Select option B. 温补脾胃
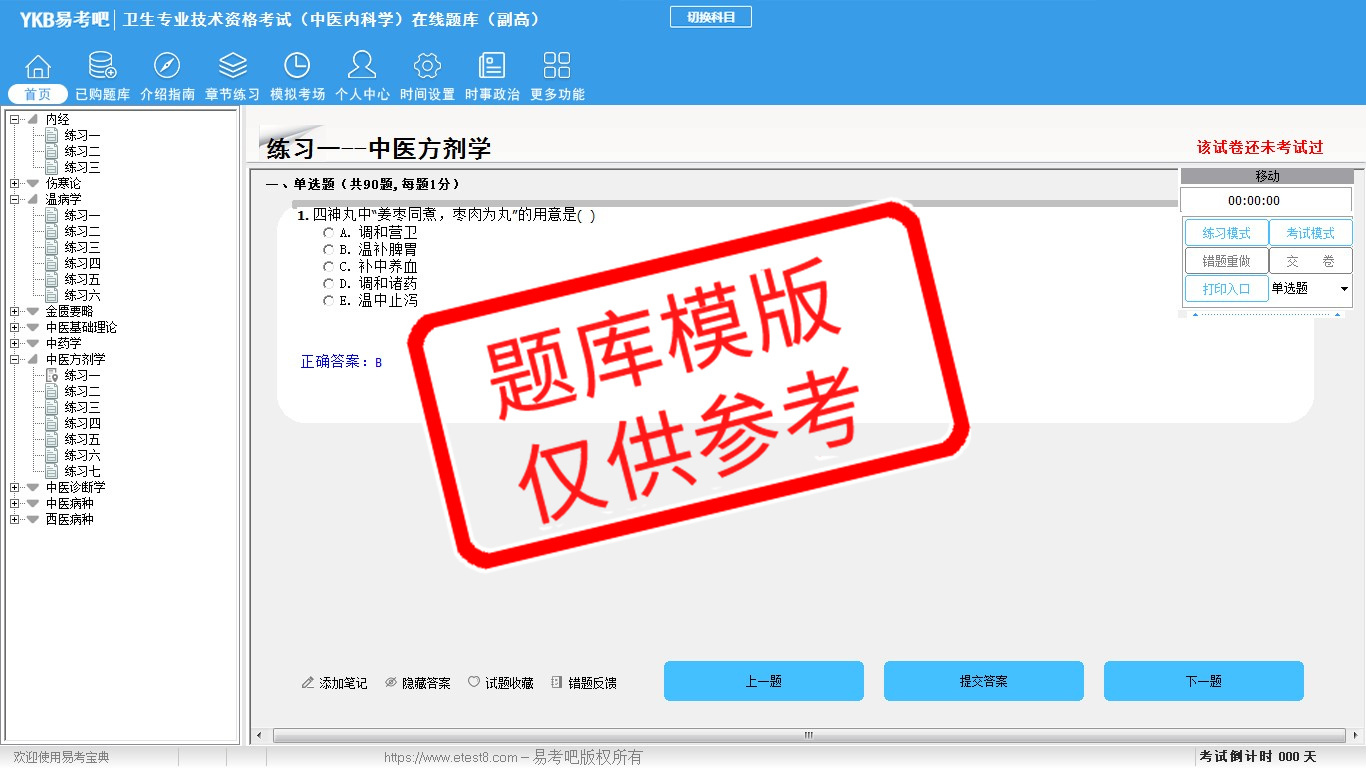The height and width of the screenshot is (768, 1366). [329, 249]
